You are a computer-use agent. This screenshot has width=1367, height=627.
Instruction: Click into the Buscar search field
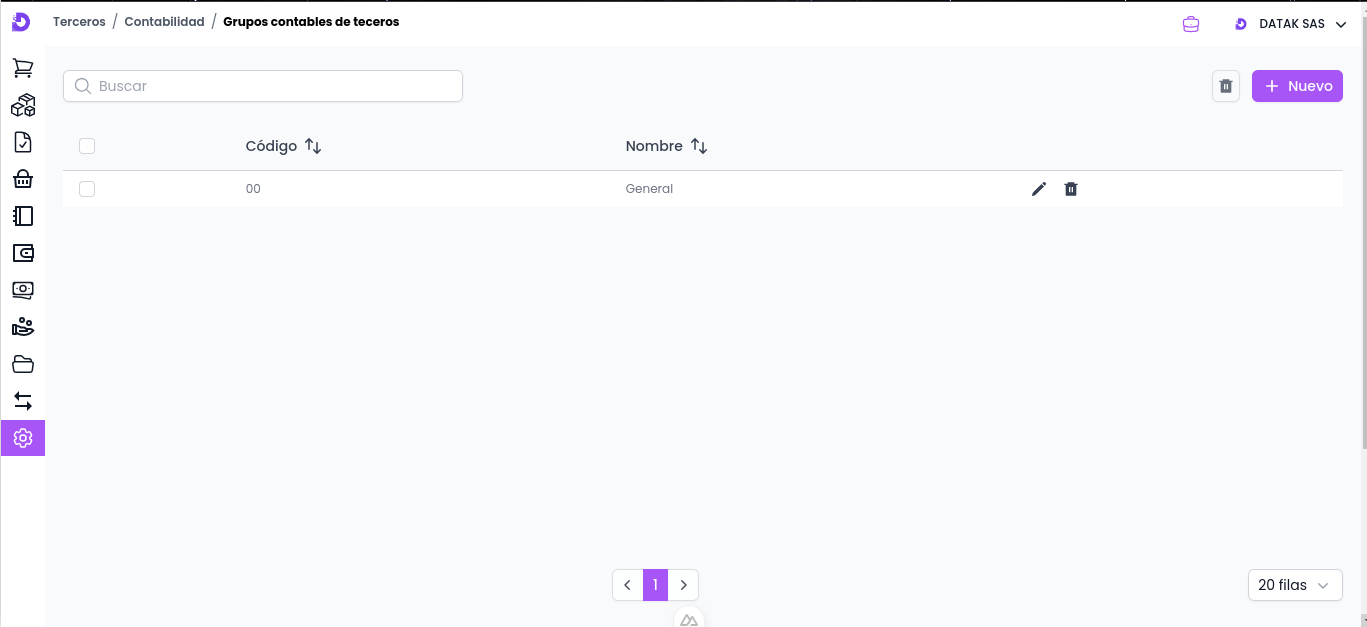pos(263,86)
